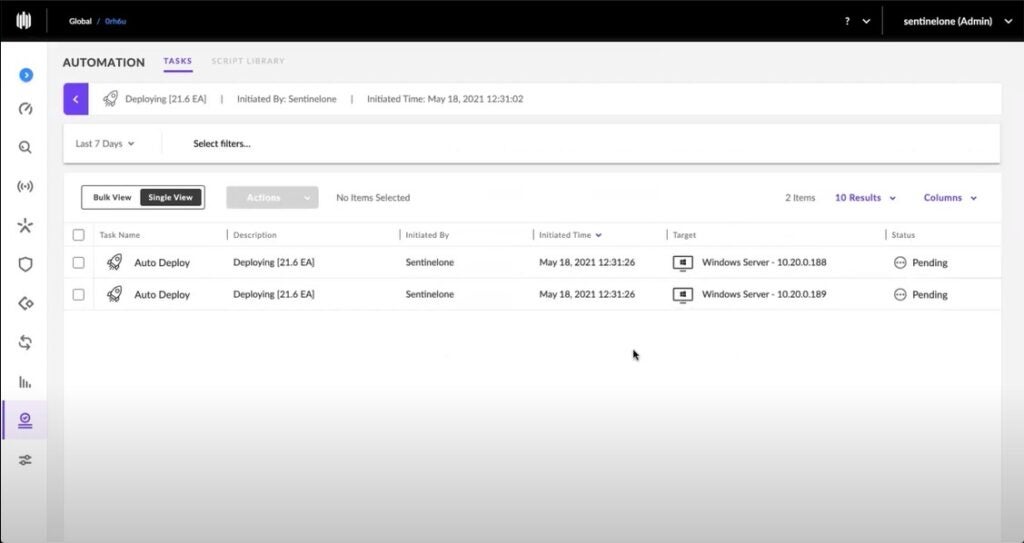
Task: Open the sentinelone (Admin) user menu
Action: pos(957,21)
